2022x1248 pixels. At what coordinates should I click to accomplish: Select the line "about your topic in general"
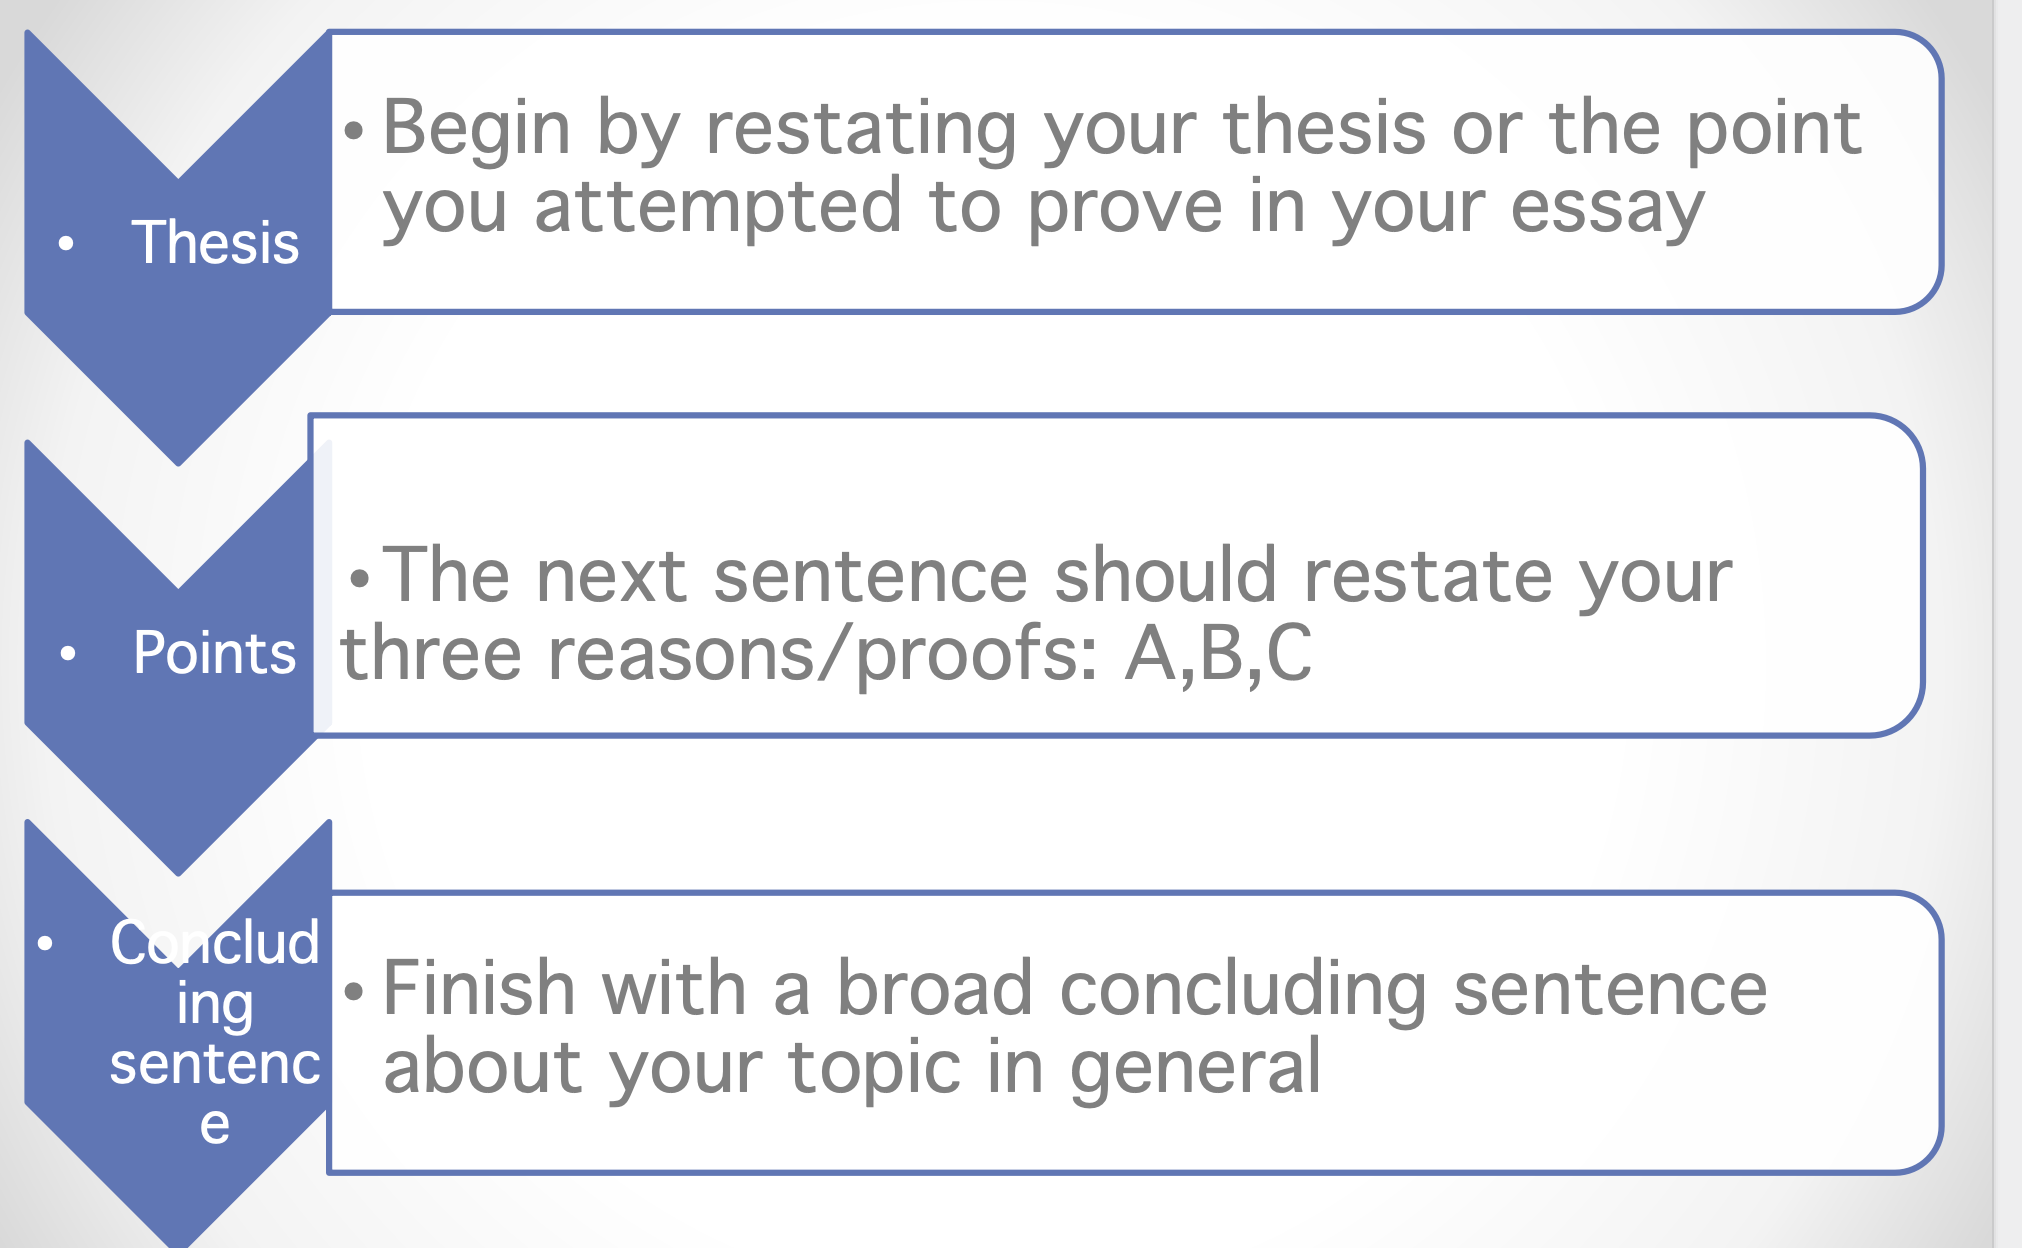[852, 1068]
